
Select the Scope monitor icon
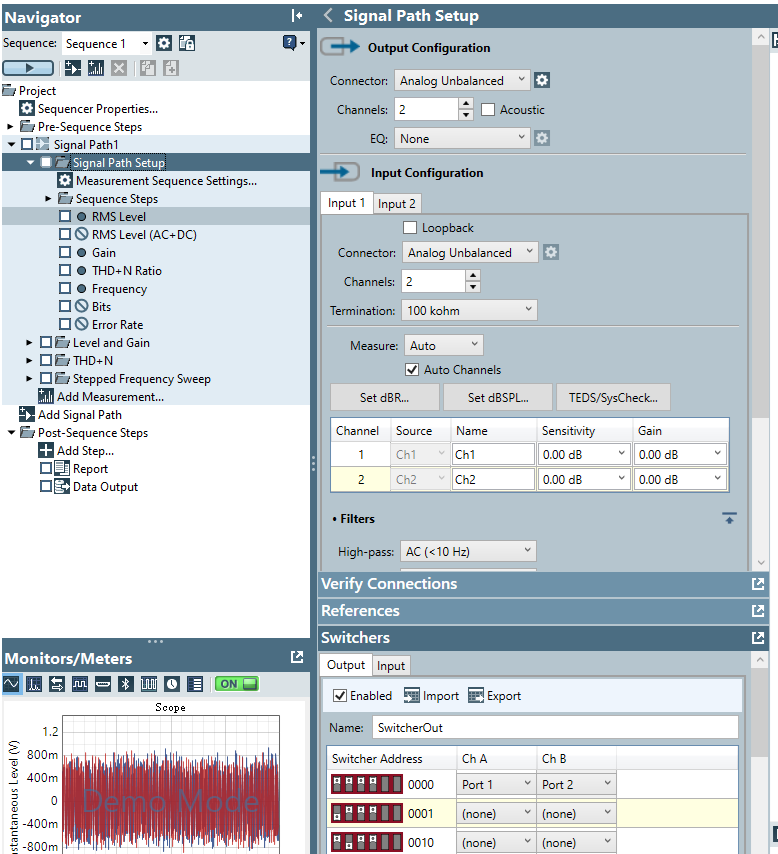[11, 684]
